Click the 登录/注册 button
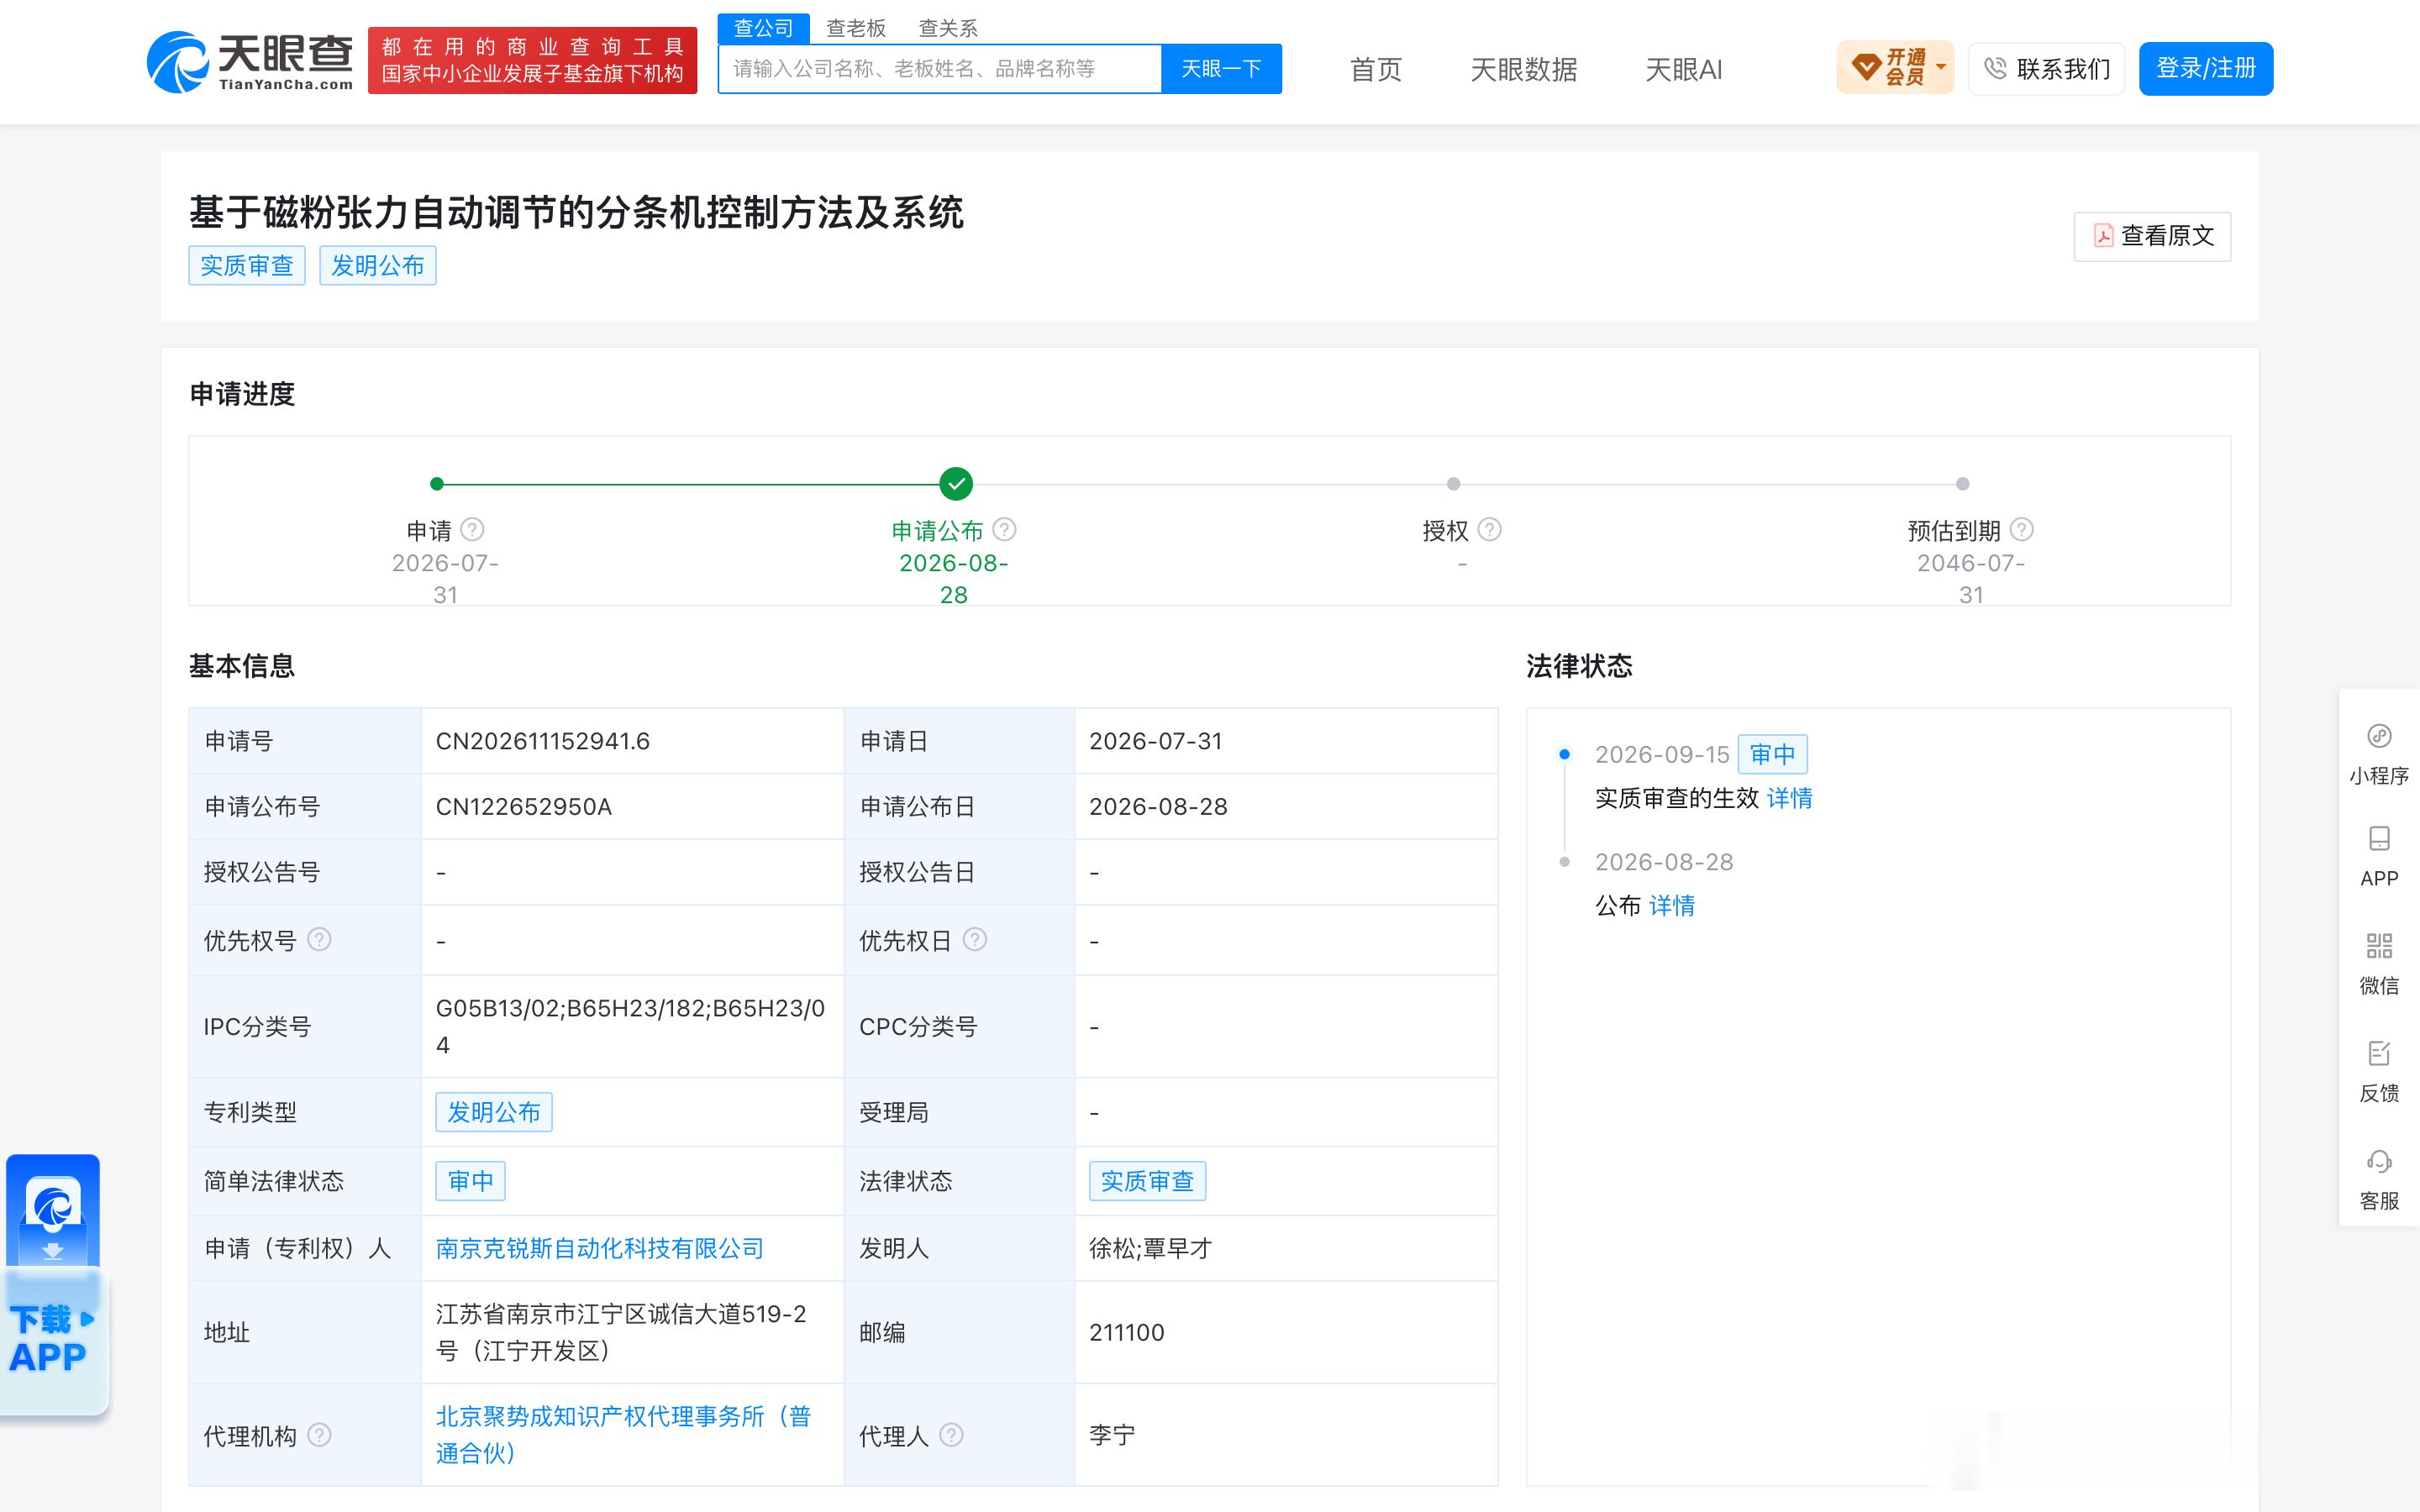Image resolution: width=2420 pixels, height=1512 pixels. pyautogui.click(x=2206, y=68)
